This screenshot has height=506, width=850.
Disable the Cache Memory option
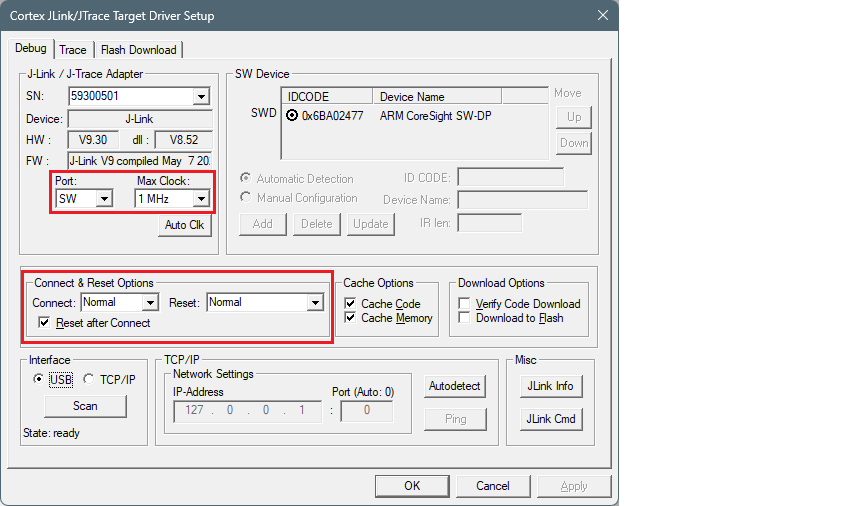pyautogui.click(x=351, y=318)
